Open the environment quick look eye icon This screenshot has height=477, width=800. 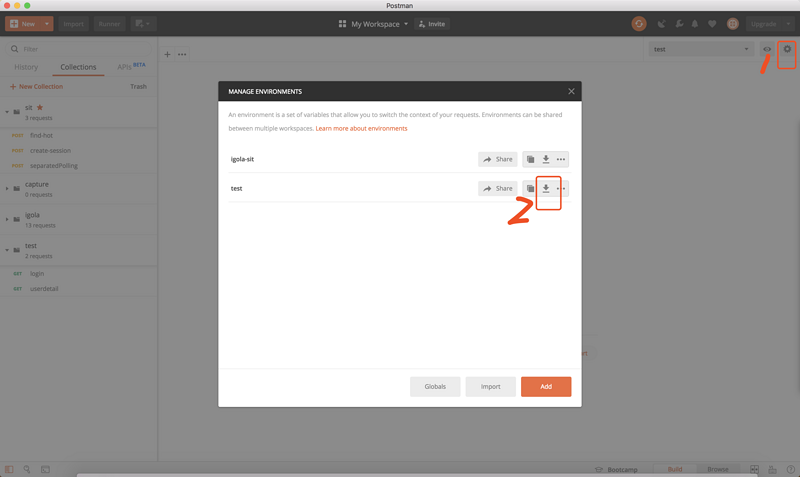coord(767,49)
